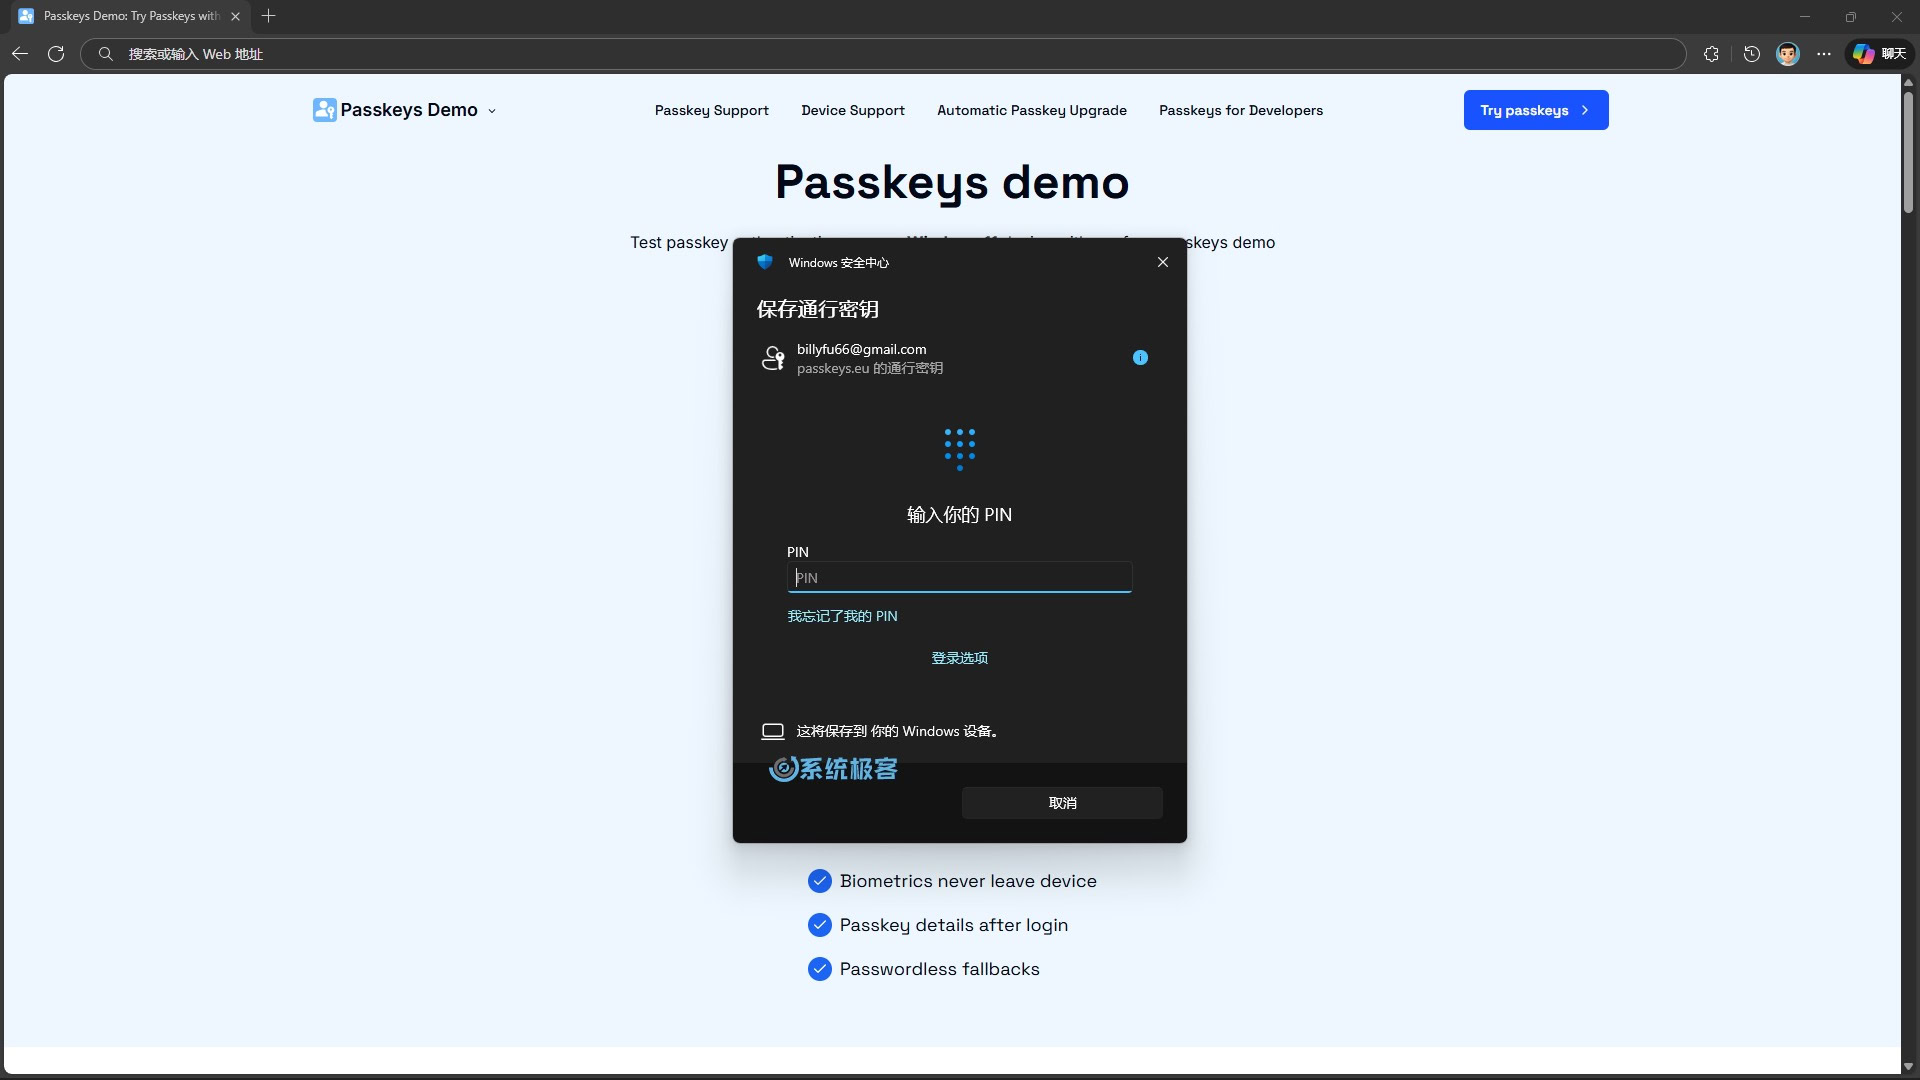Expand 登录选项 sign-in options
Screen dimensions: 1920x1080
tap(959, 658)
